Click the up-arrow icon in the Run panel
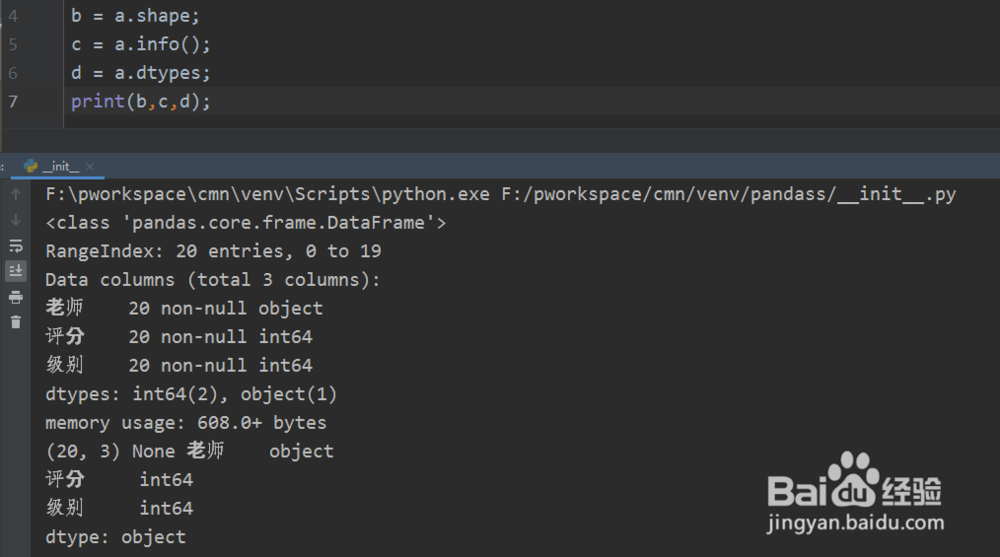 (16, 194)
